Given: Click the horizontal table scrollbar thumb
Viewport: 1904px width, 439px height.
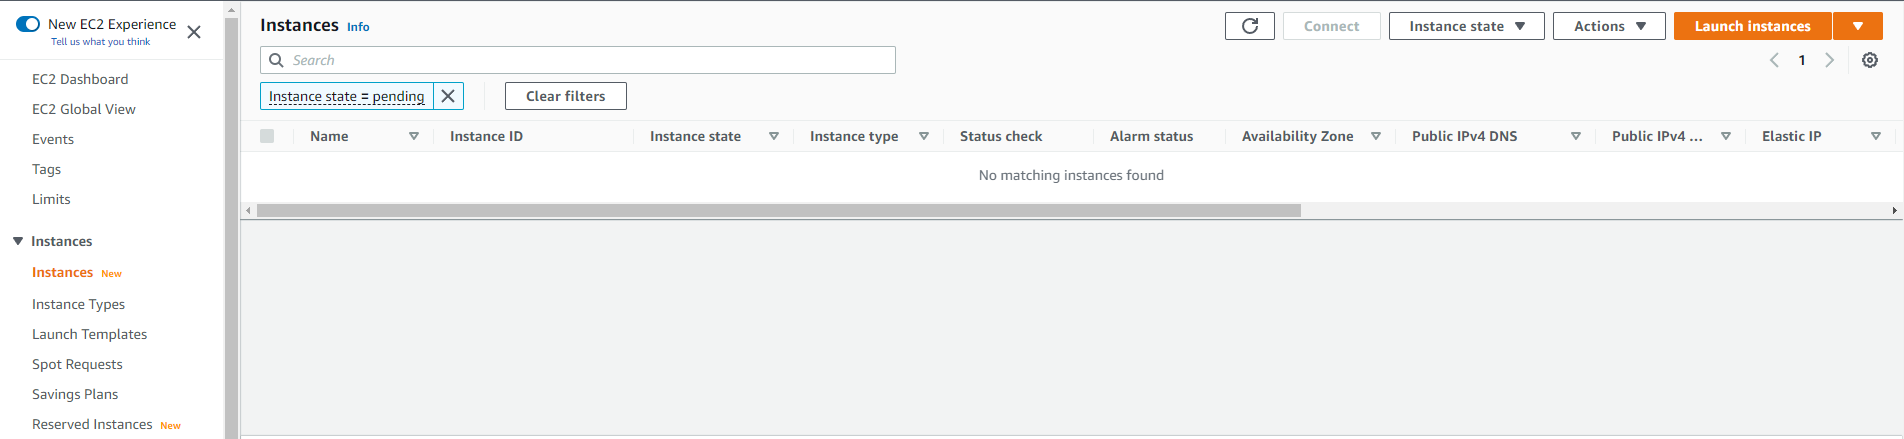Looking at the screenshot, I should point(779,211).
